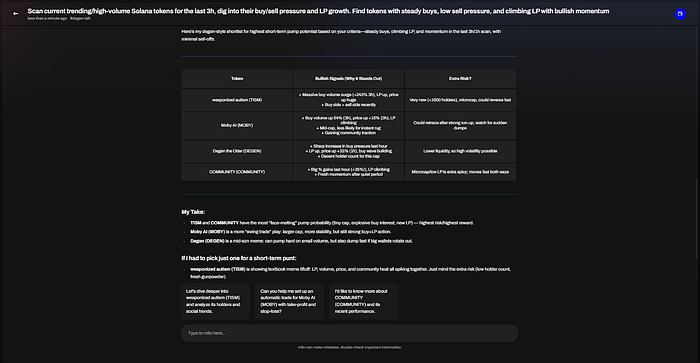Viewport: 700px width, 363px height.
Task: Pick the suggestion about COMMUNITY recent performance
Action: point(363,301)
